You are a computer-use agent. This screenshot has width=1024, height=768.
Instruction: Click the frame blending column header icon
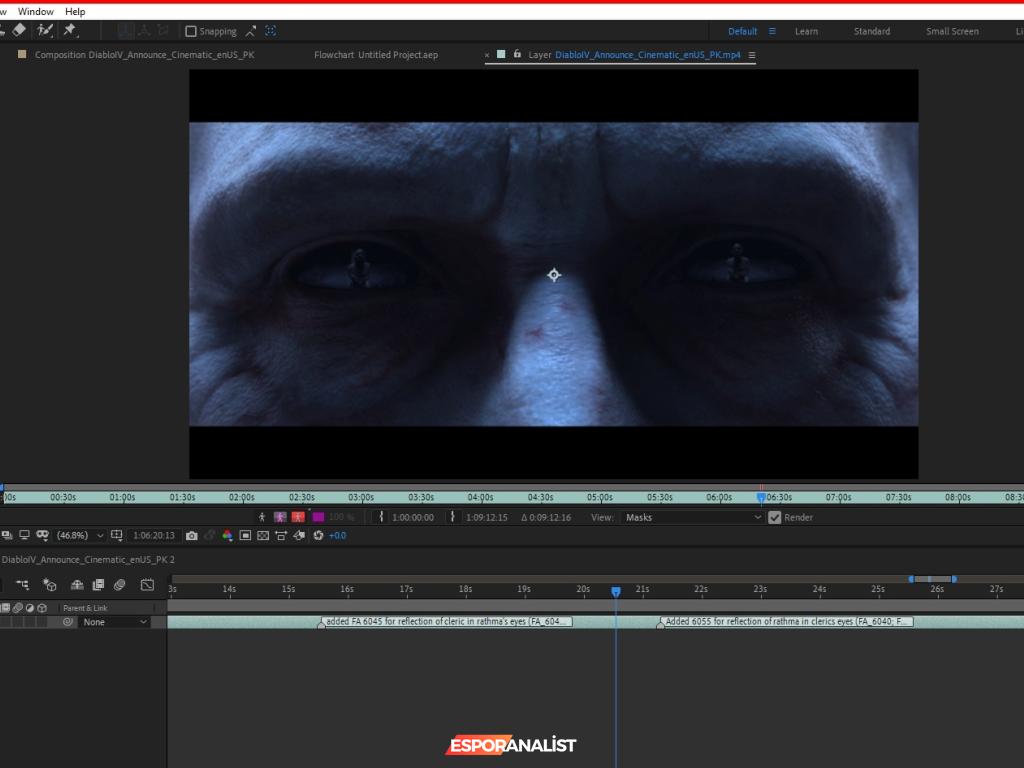(x=5, y=607)
